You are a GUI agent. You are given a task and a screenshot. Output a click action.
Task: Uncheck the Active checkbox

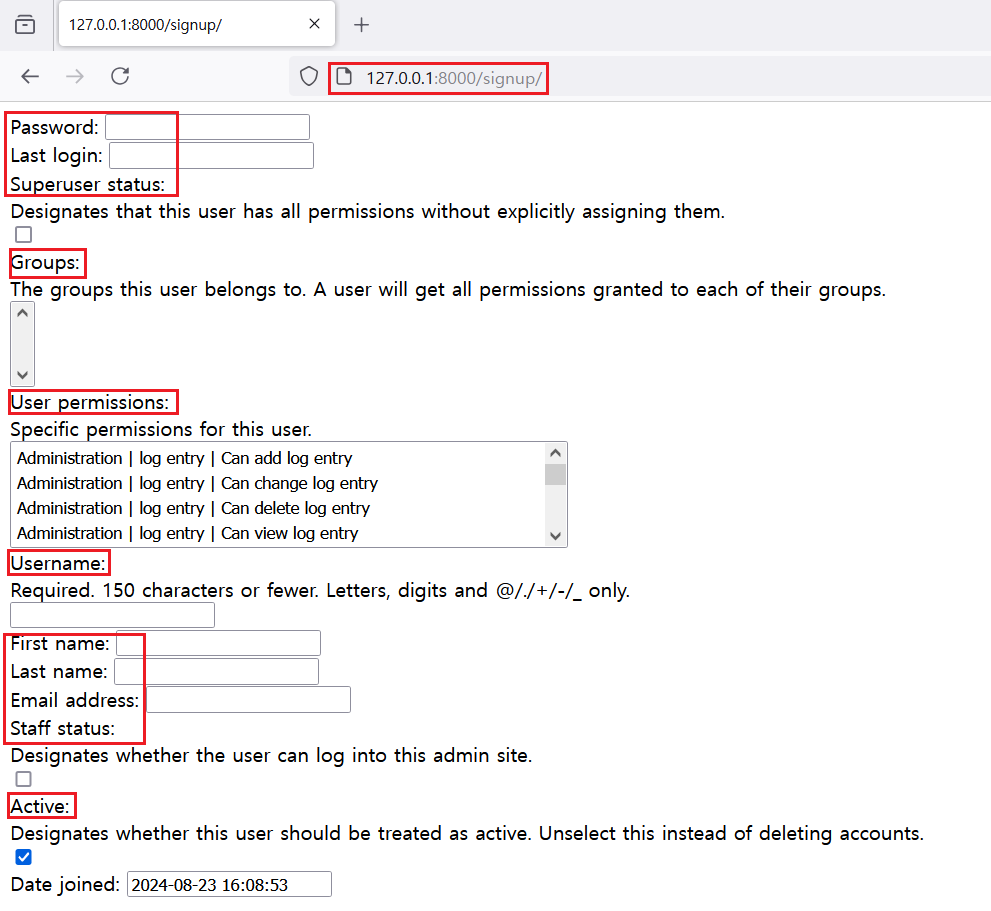[24, 857]
